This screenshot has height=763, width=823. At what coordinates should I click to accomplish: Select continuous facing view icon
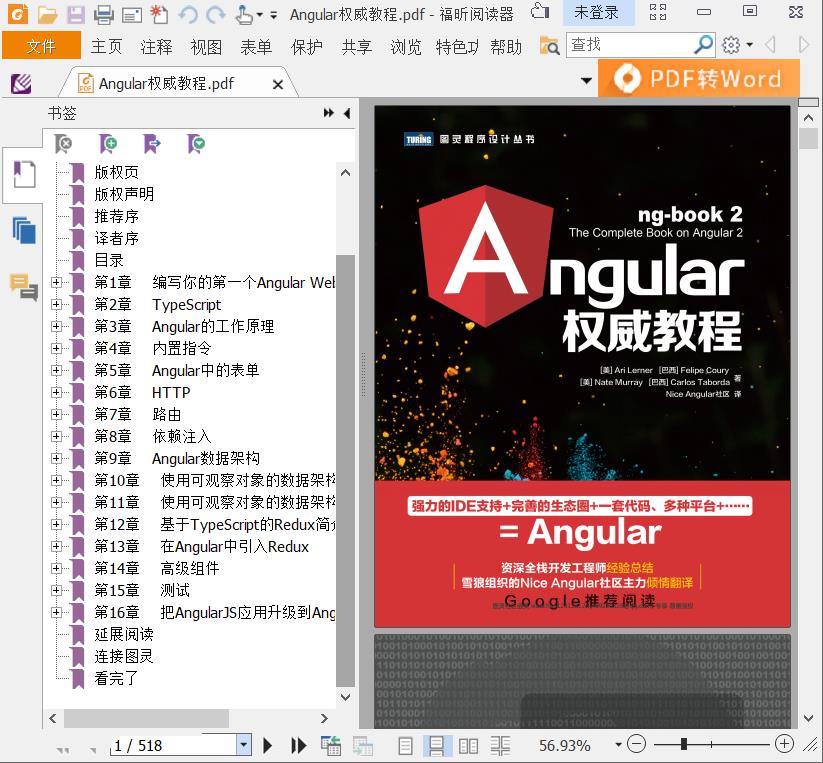500,746
